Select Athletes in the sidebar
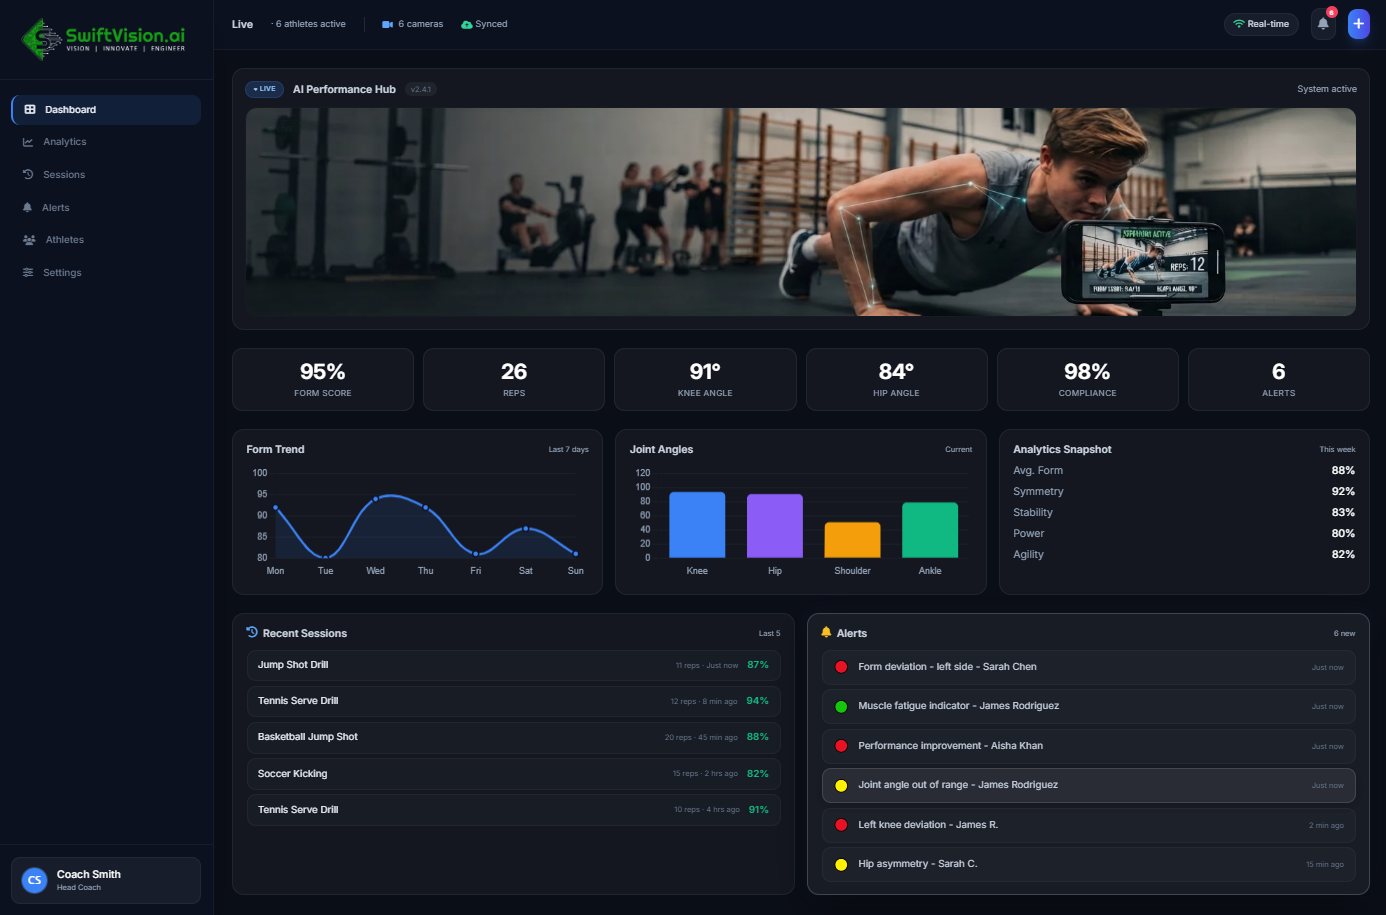The image size is (1386, 915). click(106, 240)
